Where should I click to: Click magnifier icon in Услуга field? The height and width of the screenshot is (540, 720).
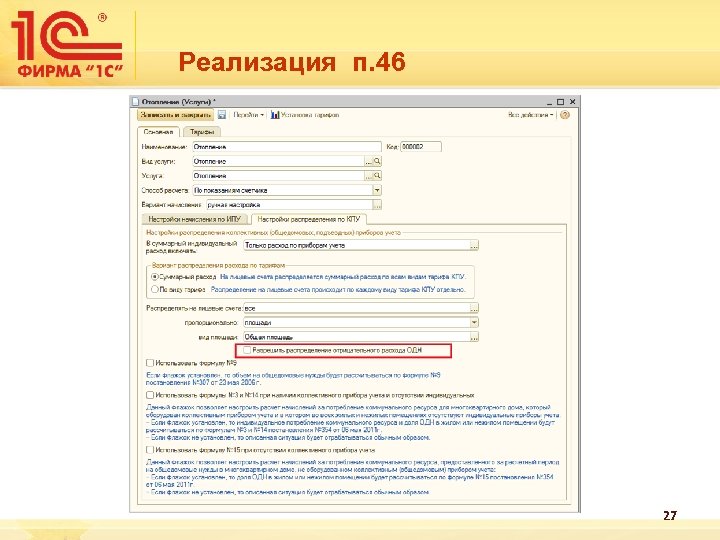click(x=377, y=176)
